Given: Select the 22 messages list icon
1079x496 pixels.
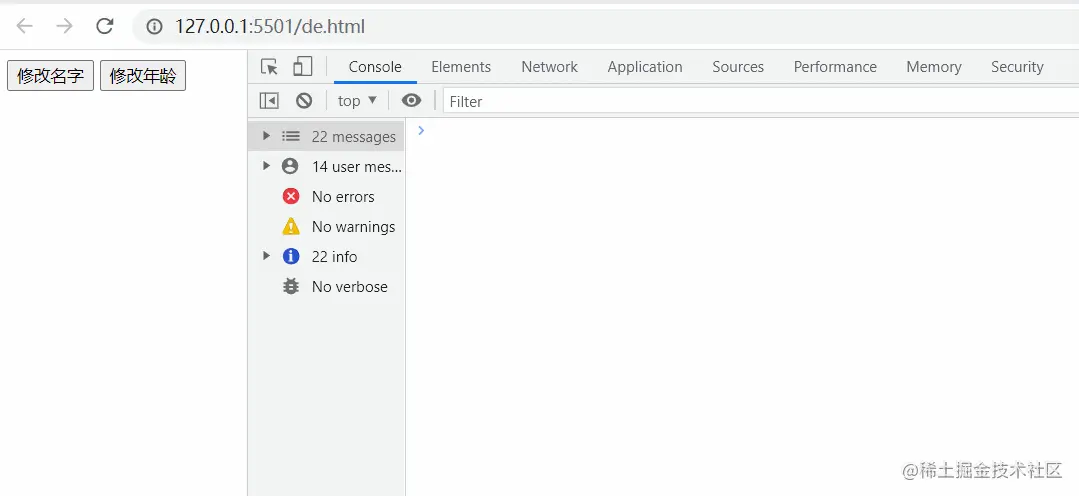Looking at the screenshot, I should 291,136.
